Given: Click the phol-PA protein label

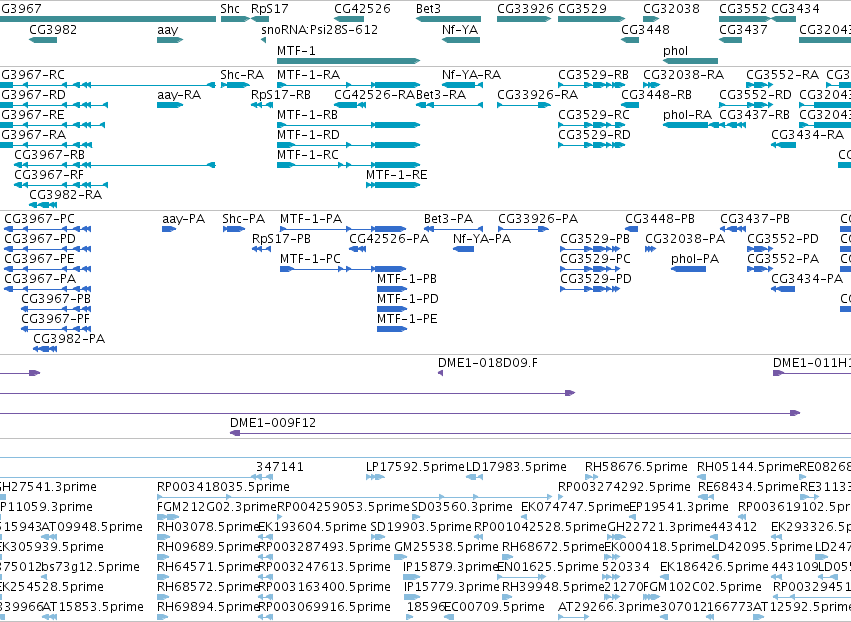Looking at the screenshot, I should click(695, 259).
